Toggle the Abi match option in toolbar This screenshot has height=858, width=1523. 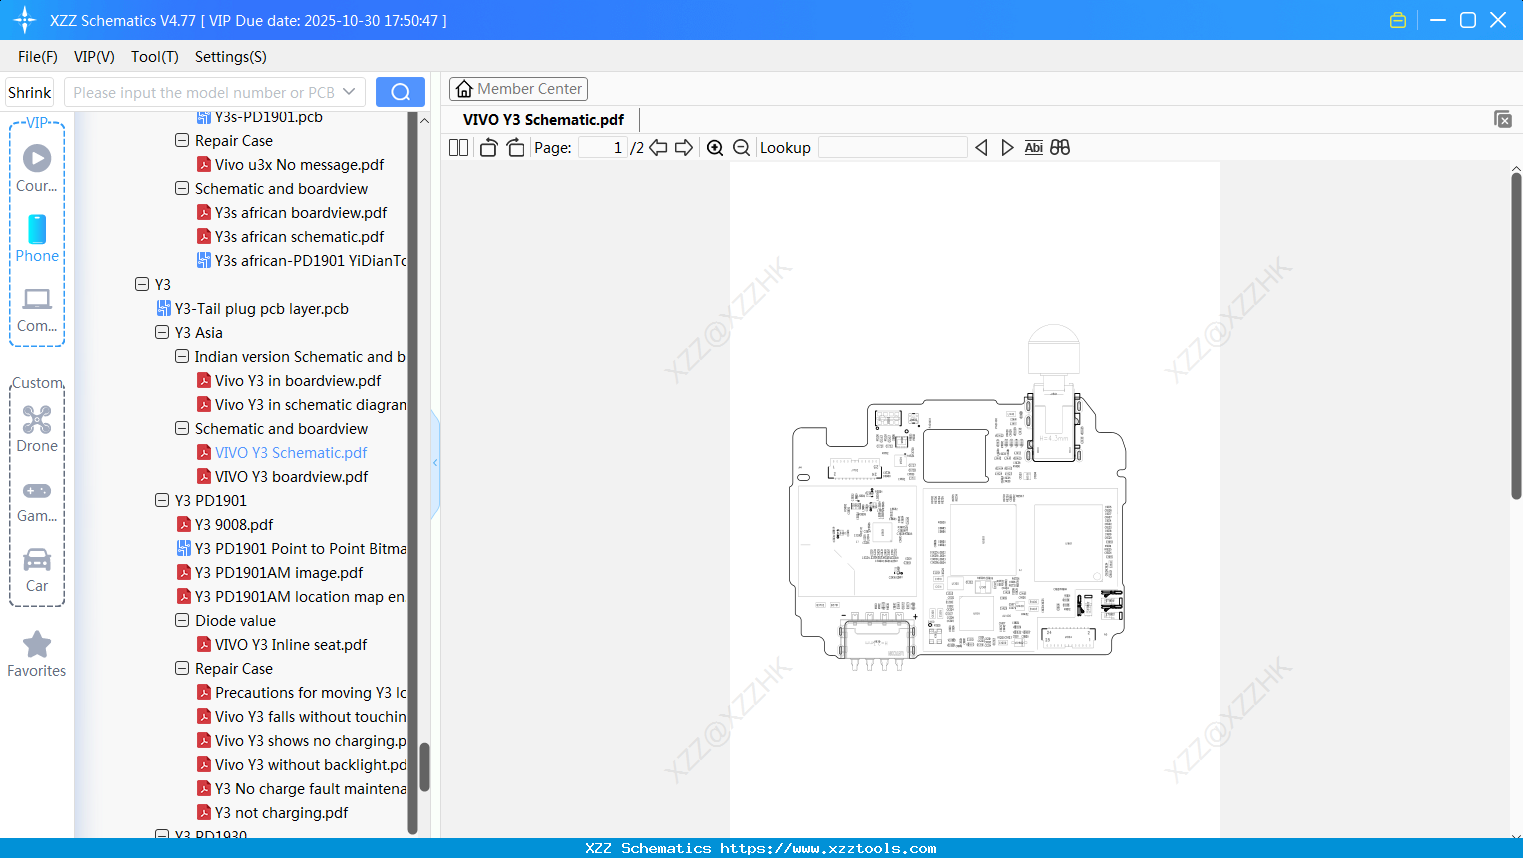(1033, 147)
